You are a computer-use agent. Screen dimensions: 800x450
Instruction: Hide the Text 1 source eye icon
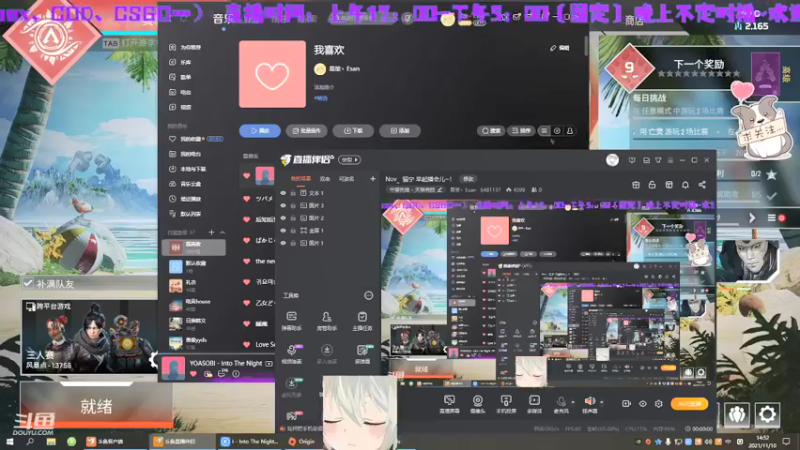pos(283,193)
